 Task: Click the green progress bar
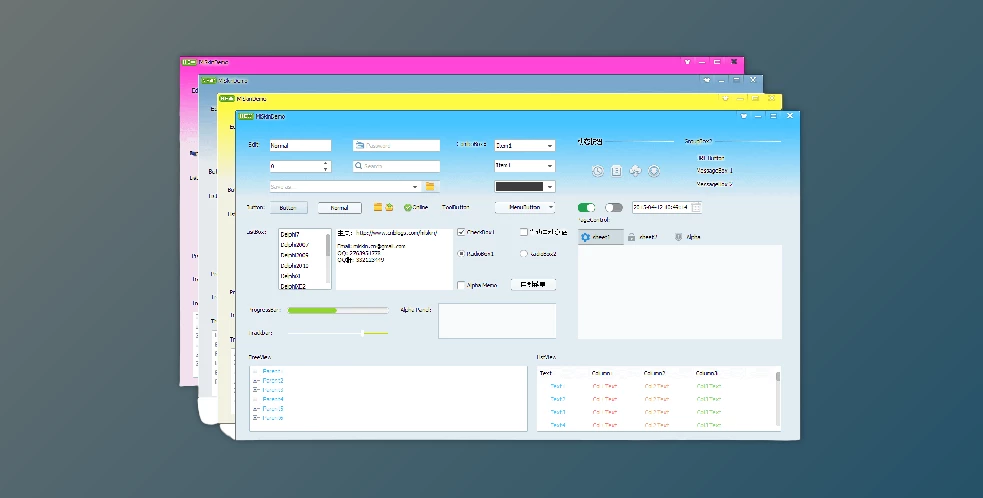tap(338, 310)
